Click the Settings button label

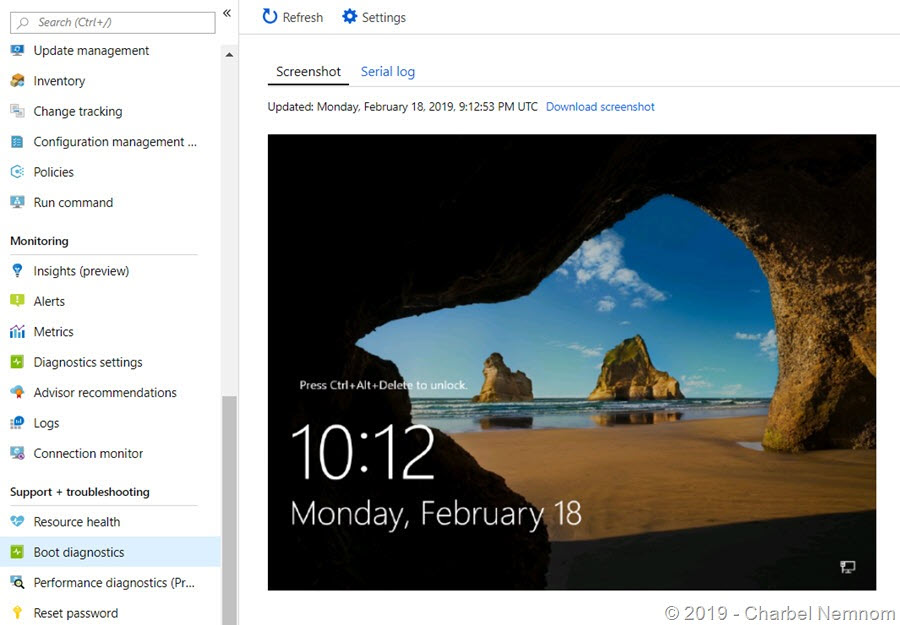(383, 18)
